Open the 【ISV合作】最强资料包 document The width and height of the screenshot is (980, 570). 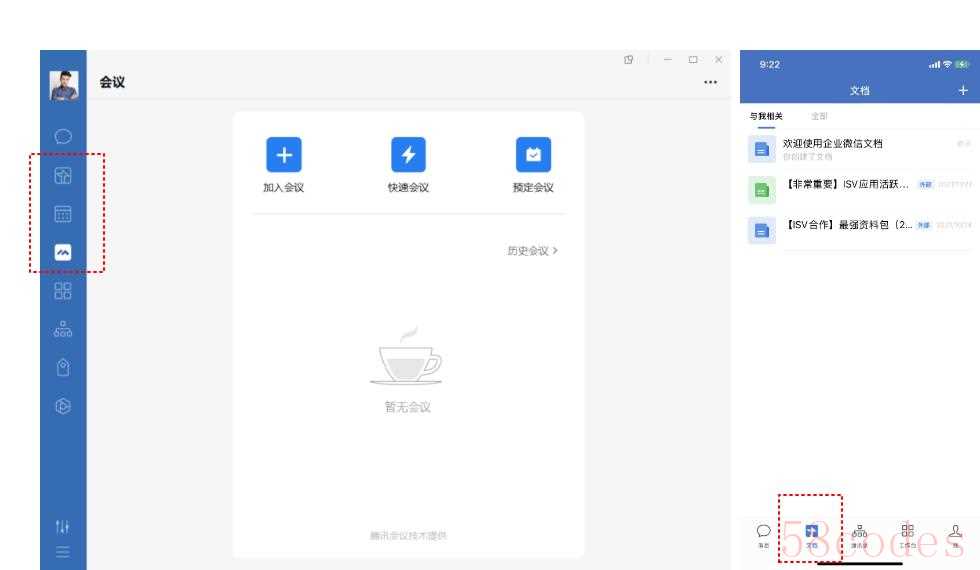860,229
